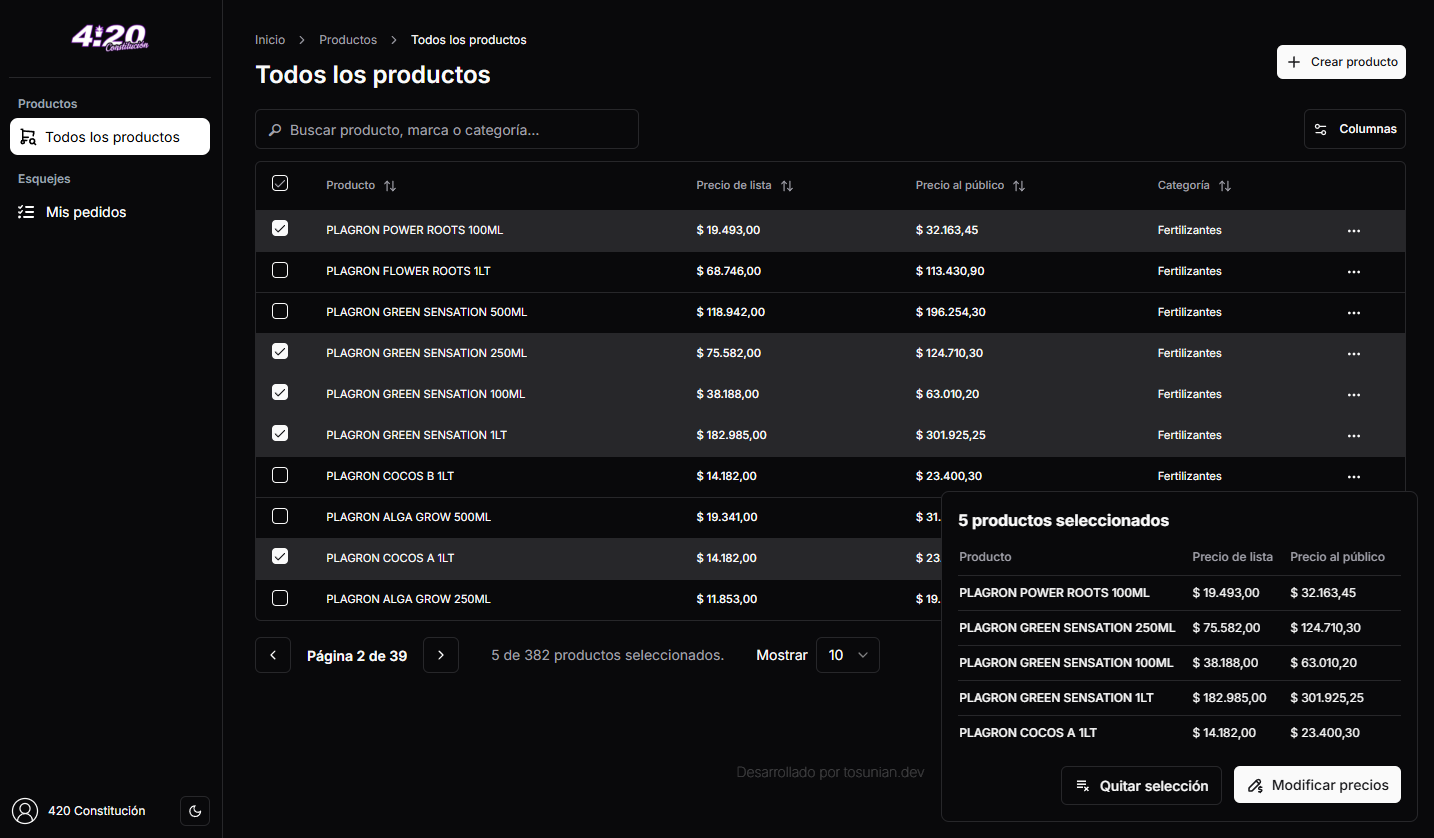Toggle the select-all checkbox in table header
Image resolution: width=1434 pixels, height=838 pixels.
[x=280, y=184]
